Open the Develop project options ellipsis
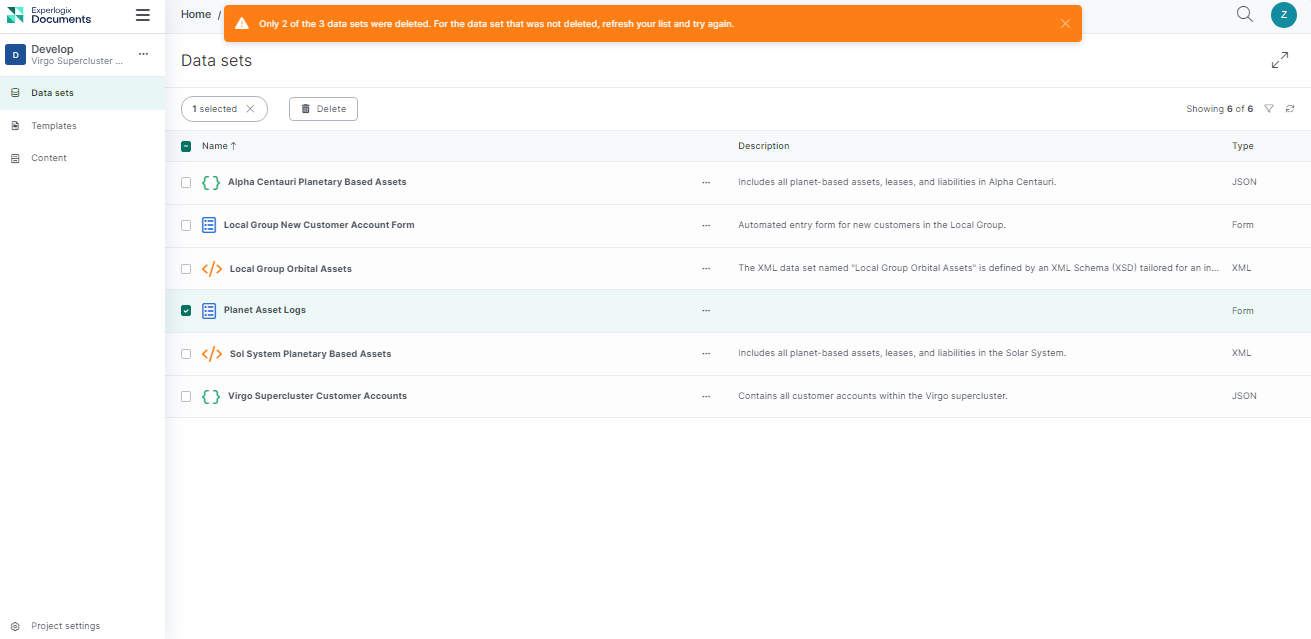The height and width of the screenshot is (639, 1311). (143, 54)
